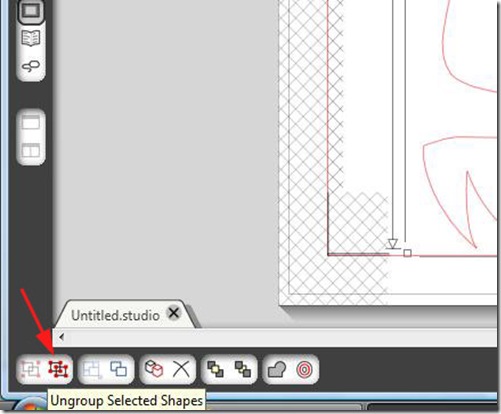Delete selected shapes with the X icon

181,369
